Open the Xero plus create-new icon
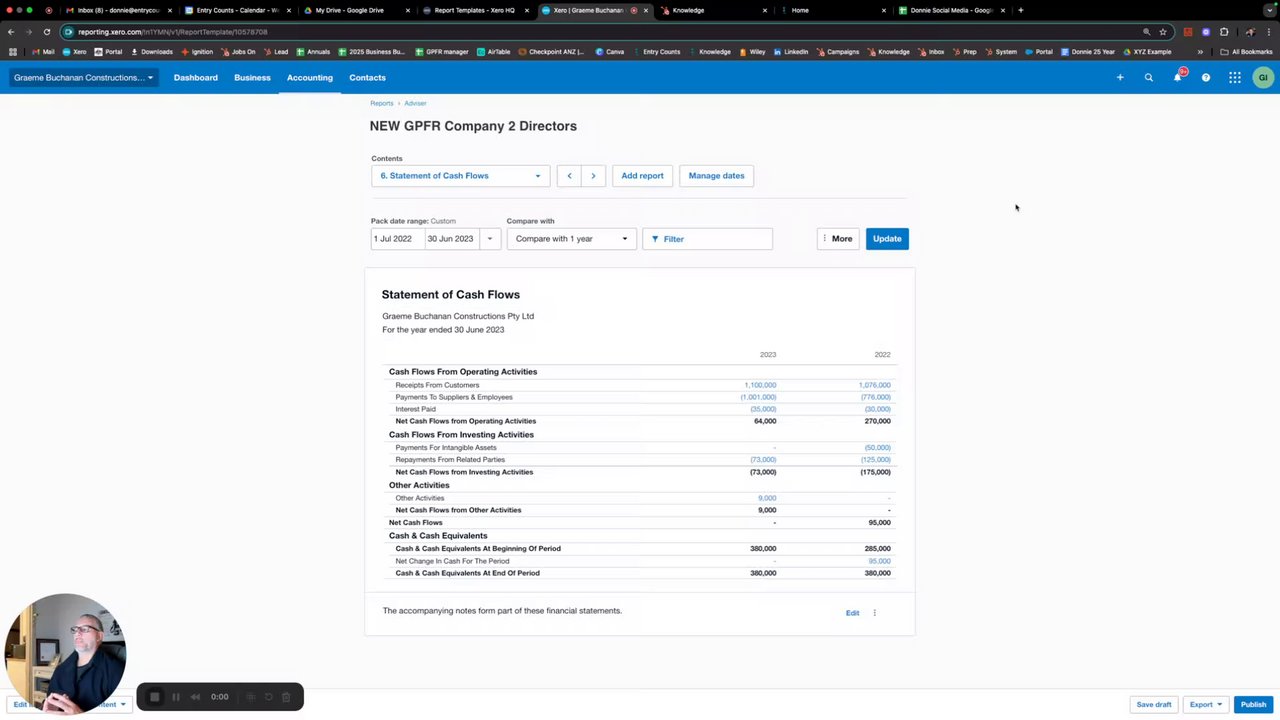 1120,77
